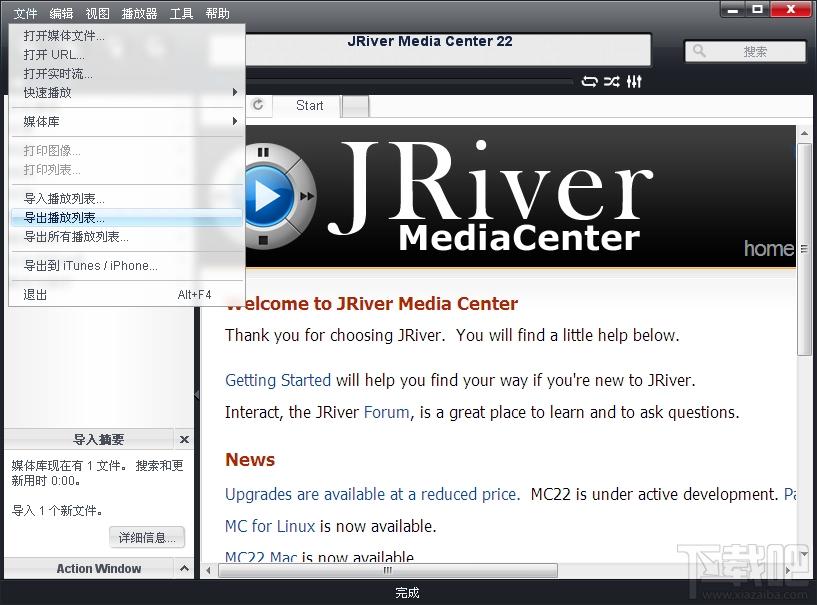Click the playback position seek bar

click(x=409, y=81)
